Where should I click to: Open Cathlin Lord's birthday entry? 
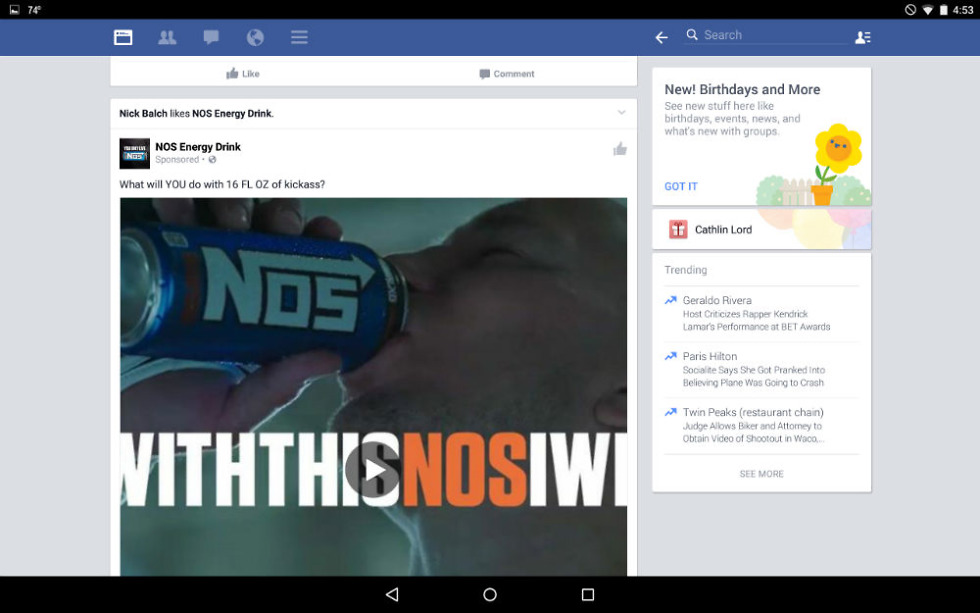(x=761, y=229)
